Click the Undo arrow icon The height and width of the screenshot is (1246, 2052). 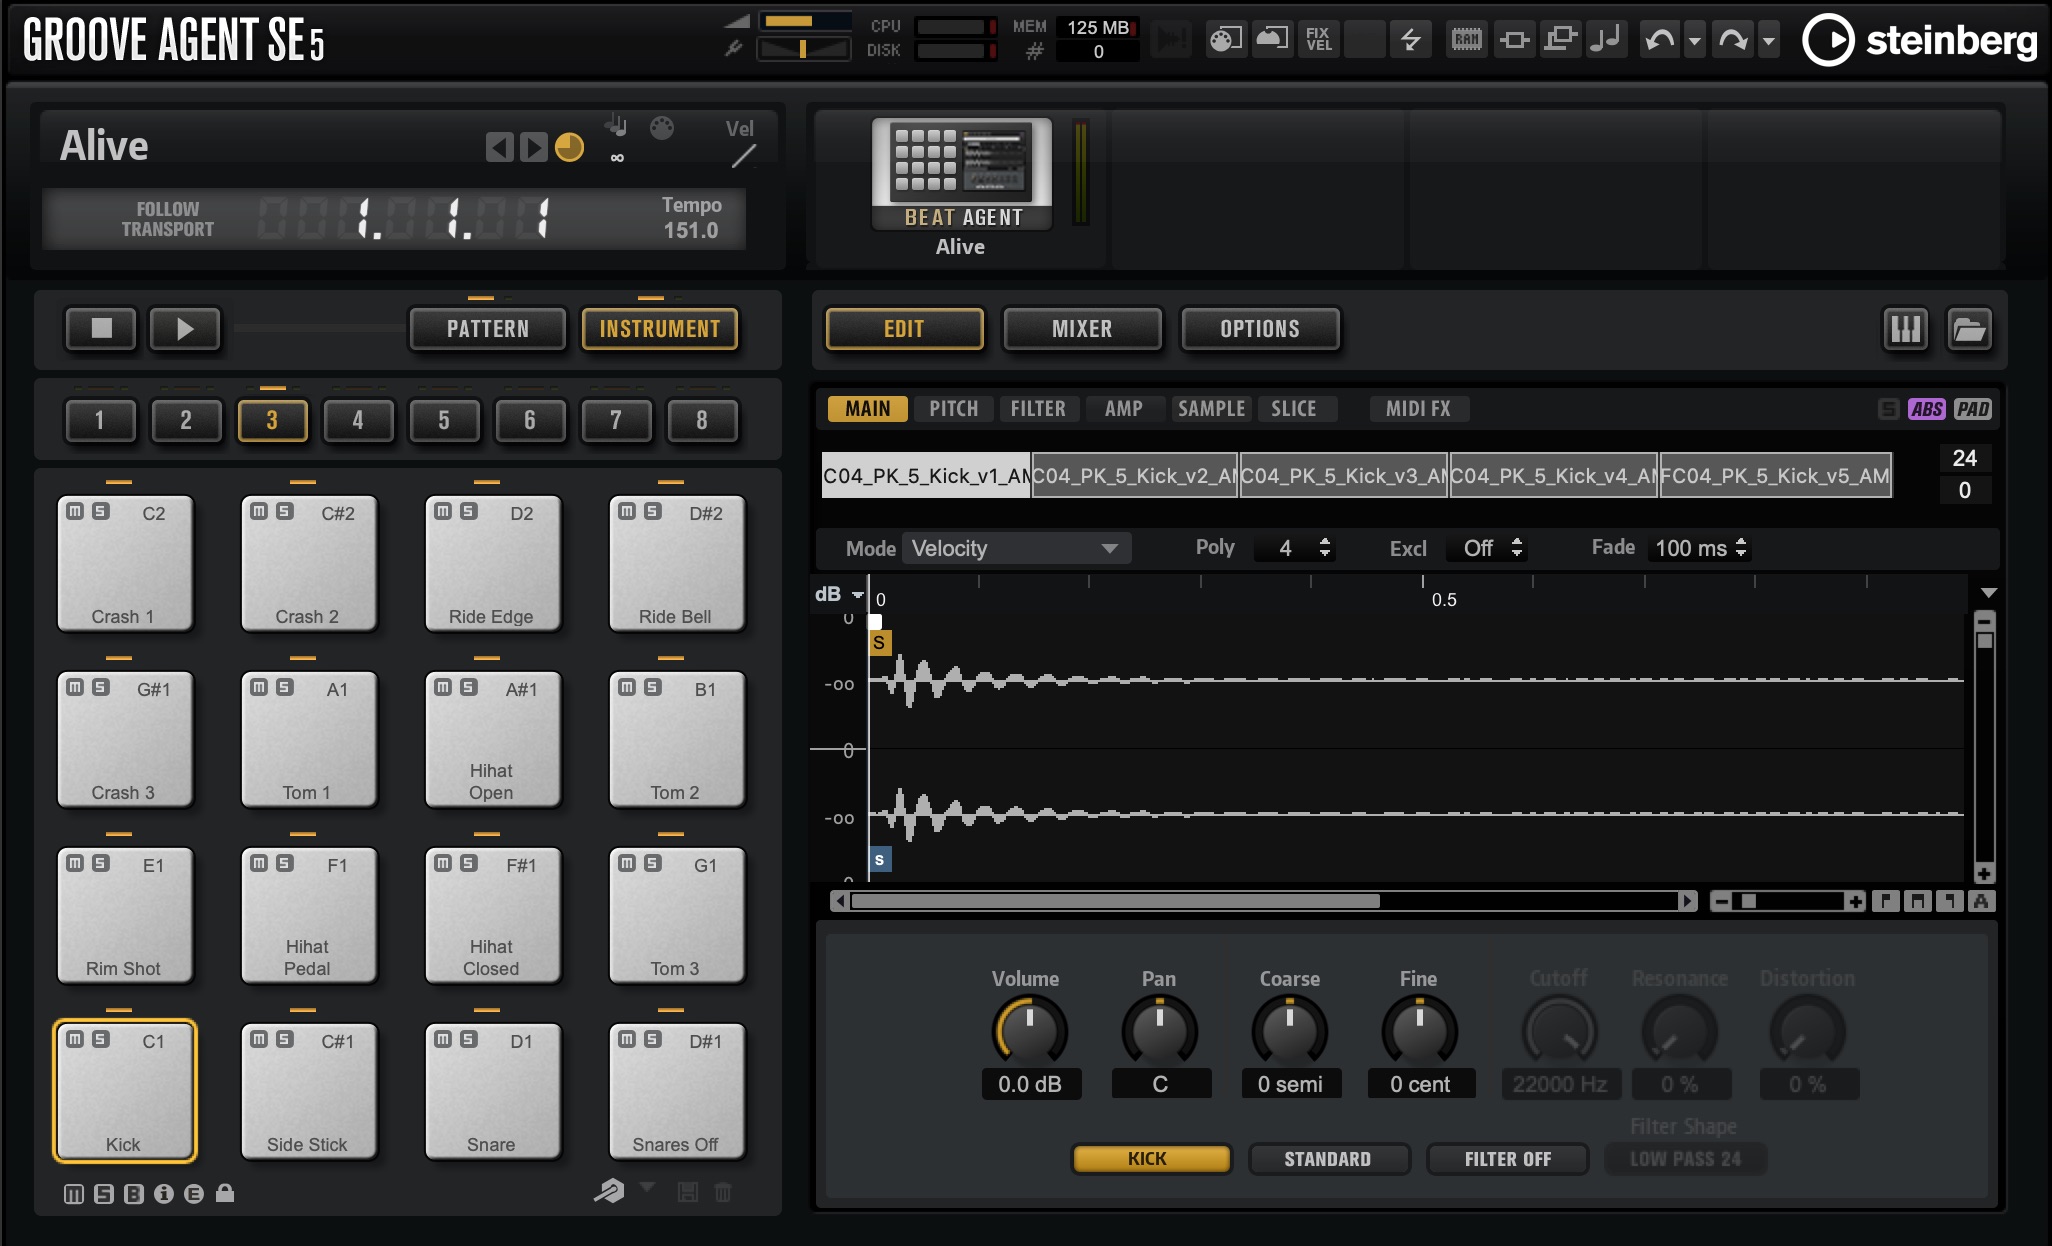(x=1660, y=40)
